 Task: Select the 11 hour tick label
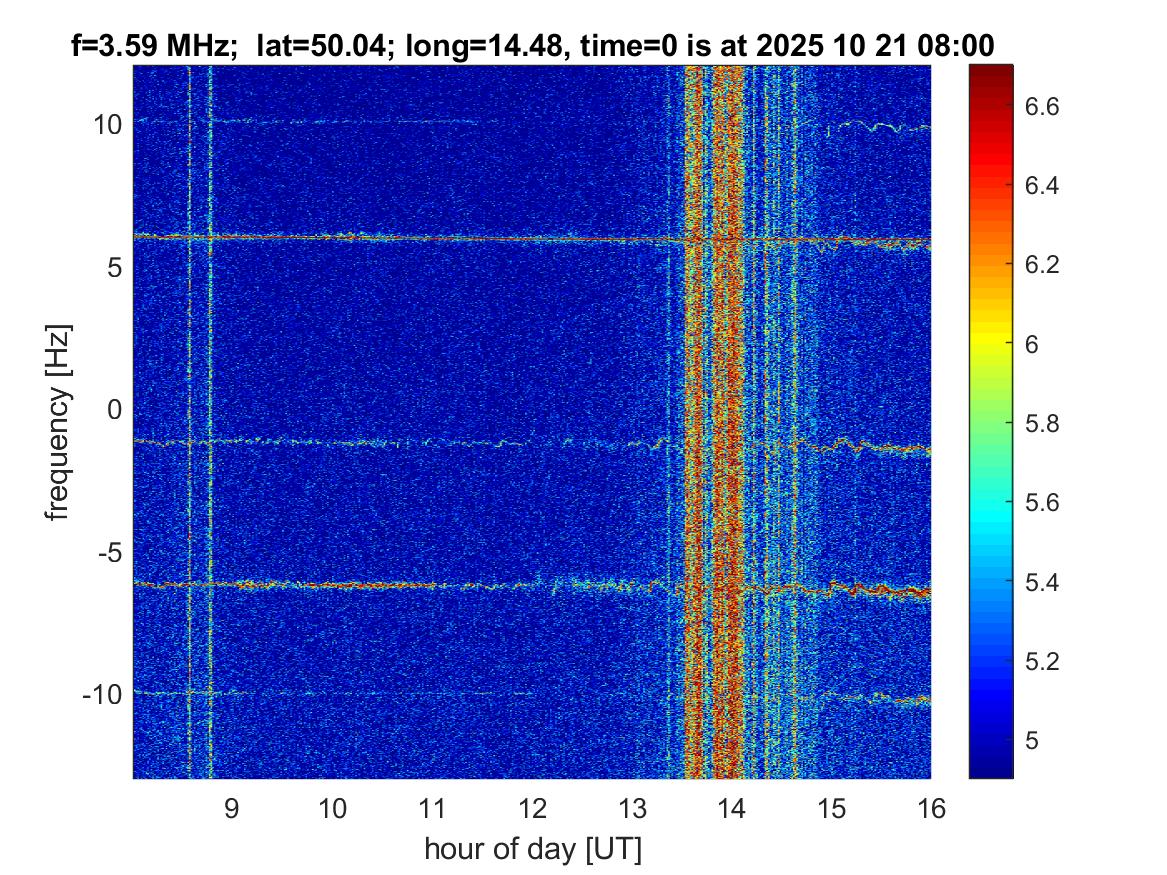(432, 808)
